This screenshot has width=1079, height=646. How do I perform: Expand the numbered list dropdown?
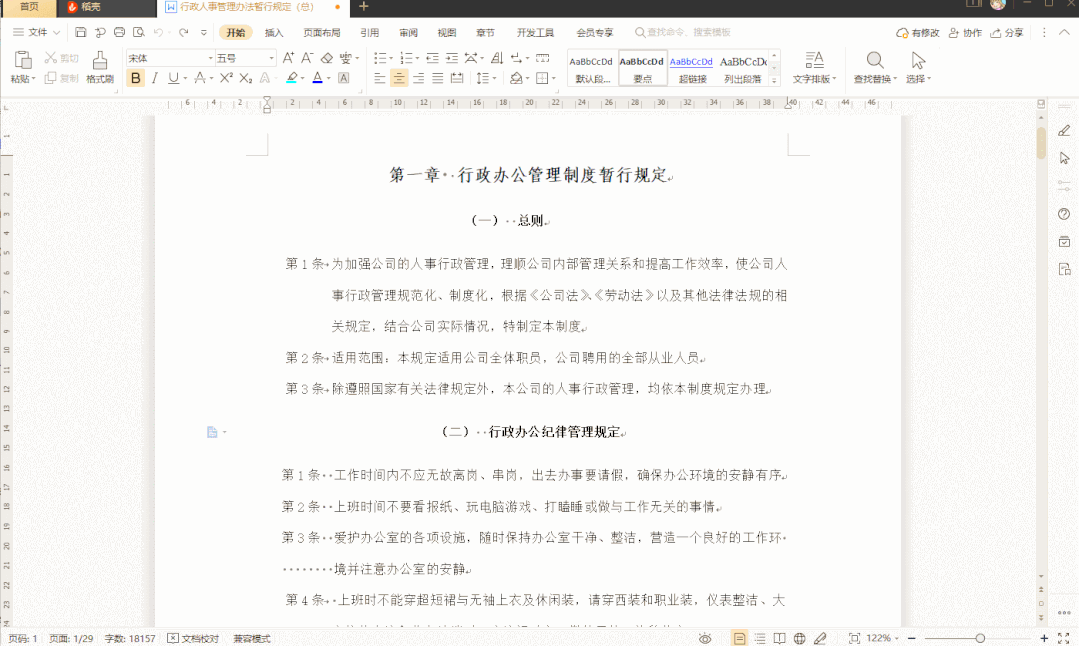click(x=418, y=58)
